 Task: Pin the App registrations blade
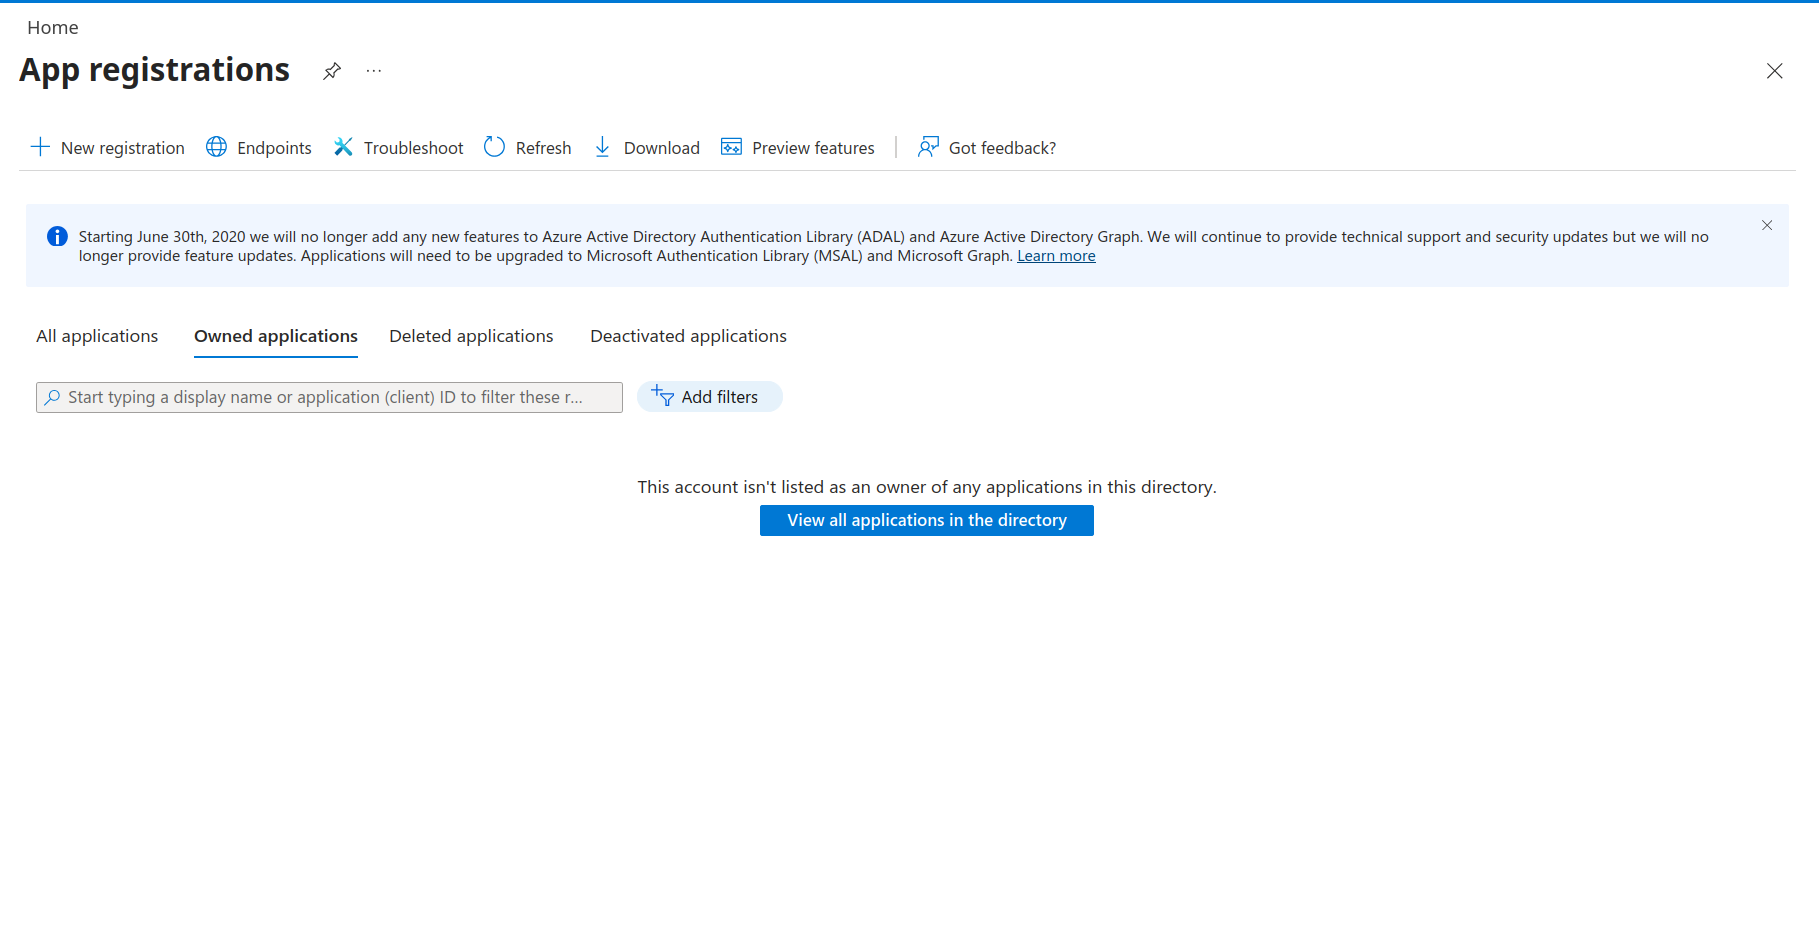click(x=332, y=71)
